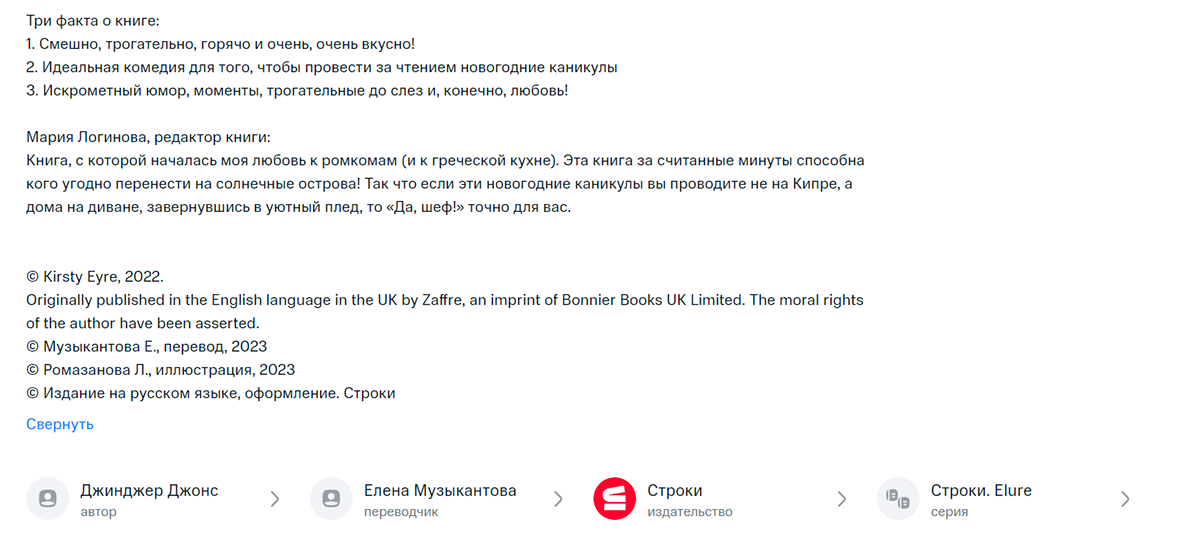This screenshot has height=551, width=1200.
Task: Click the 'переводчик' label under Елена Музыкантова
Action: point(401,512)
